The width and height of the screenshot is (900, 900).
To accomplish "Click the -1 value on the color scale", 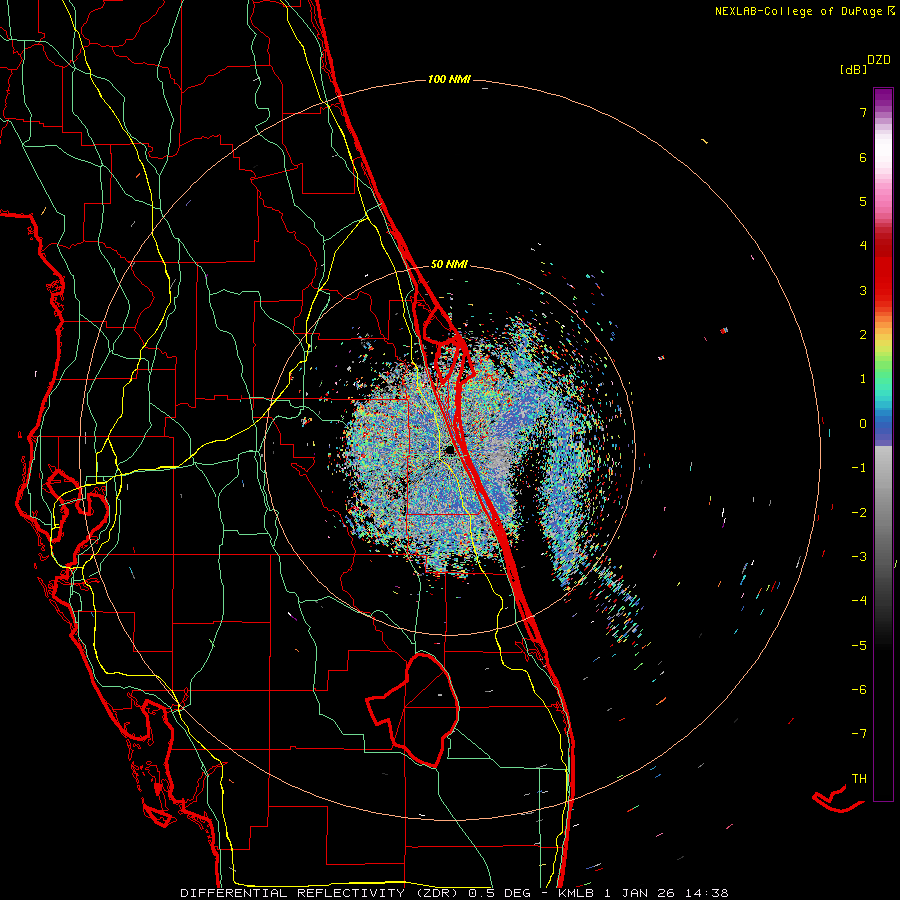I will [859, 468].
